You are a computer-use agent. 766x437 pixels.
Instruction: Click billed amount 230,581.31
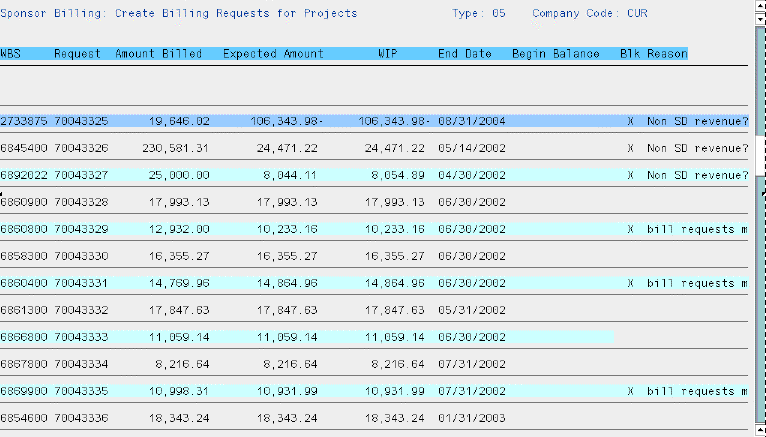coord(175,148)
